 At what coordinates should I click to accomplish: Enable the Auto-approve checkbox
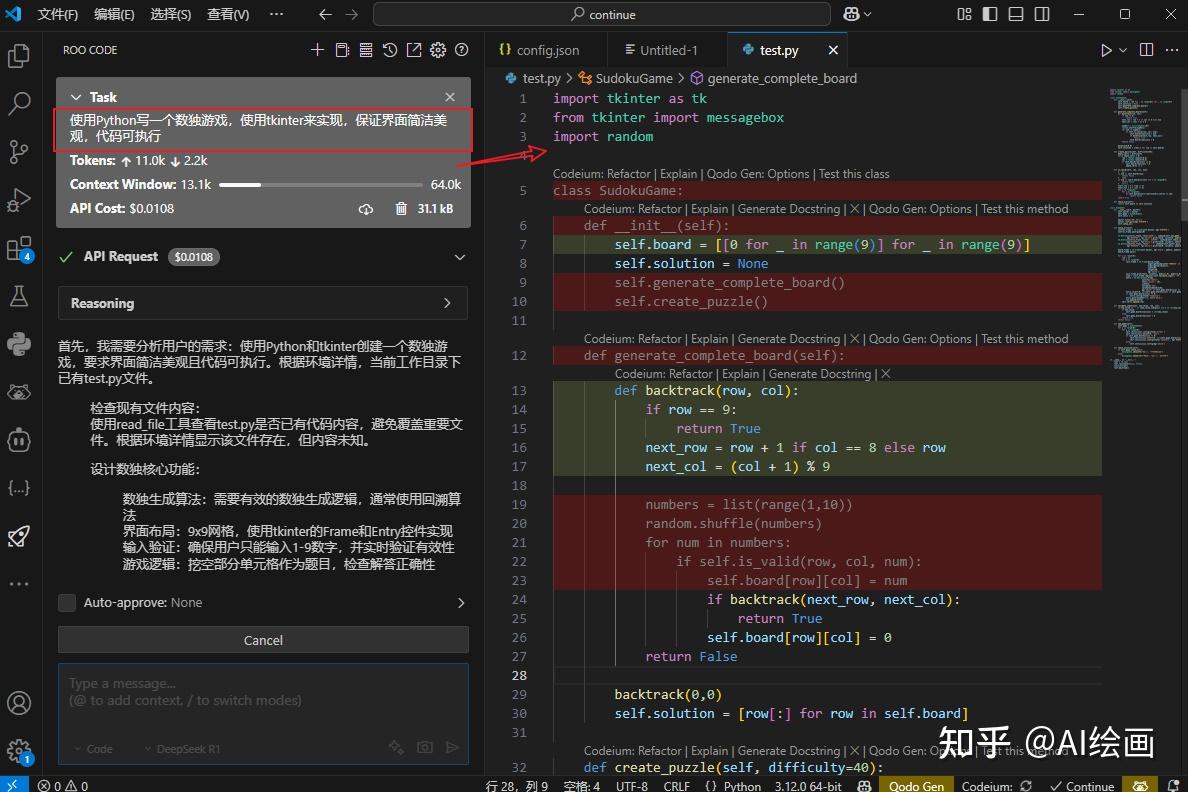click(66, 602)
